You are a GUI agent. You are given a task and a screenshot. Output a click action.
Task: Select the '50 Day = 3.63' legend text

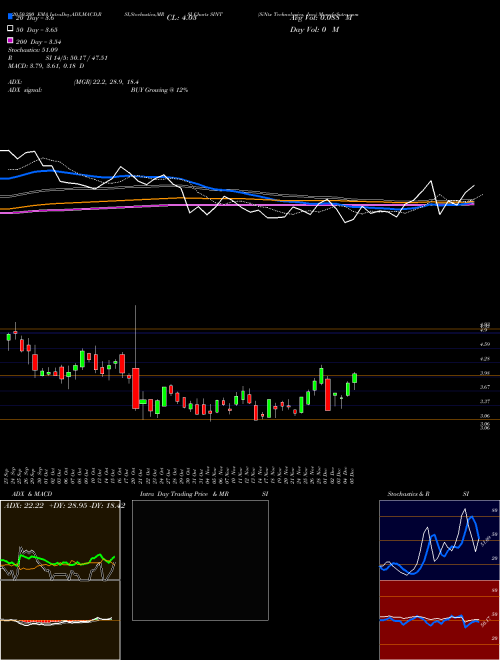pos(37,30)
